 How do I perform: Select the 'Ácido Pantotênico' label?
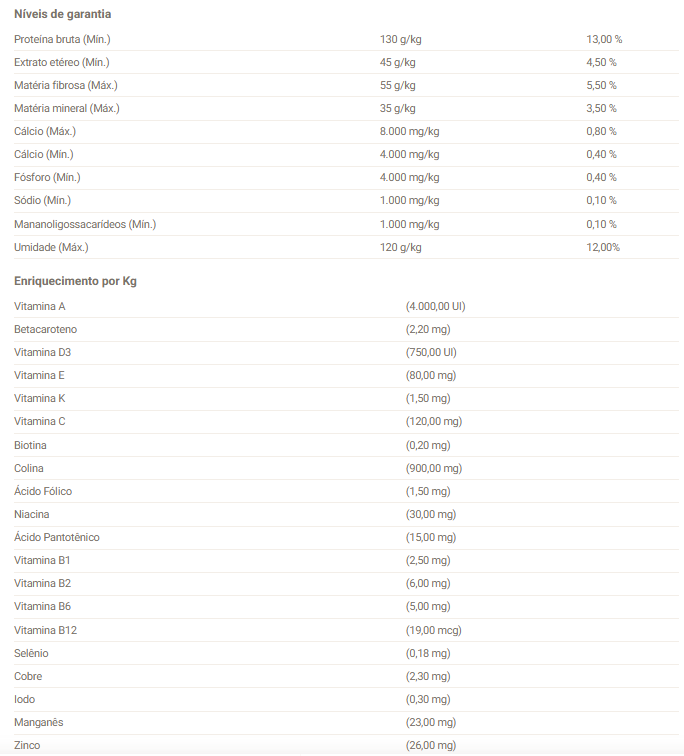[57, 537]
